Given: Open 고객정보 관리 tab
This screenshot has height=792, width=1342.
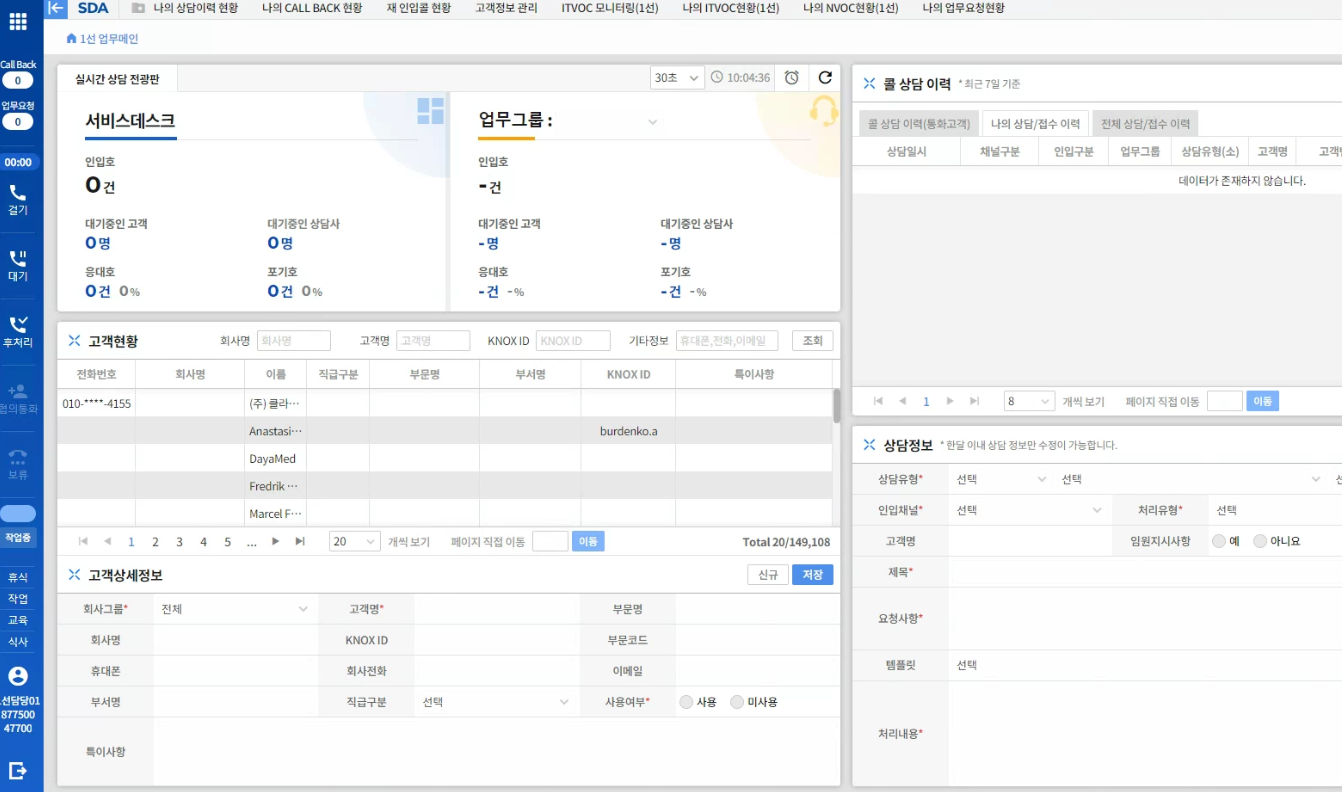Looking at the screenshot, I should [506, 8].
